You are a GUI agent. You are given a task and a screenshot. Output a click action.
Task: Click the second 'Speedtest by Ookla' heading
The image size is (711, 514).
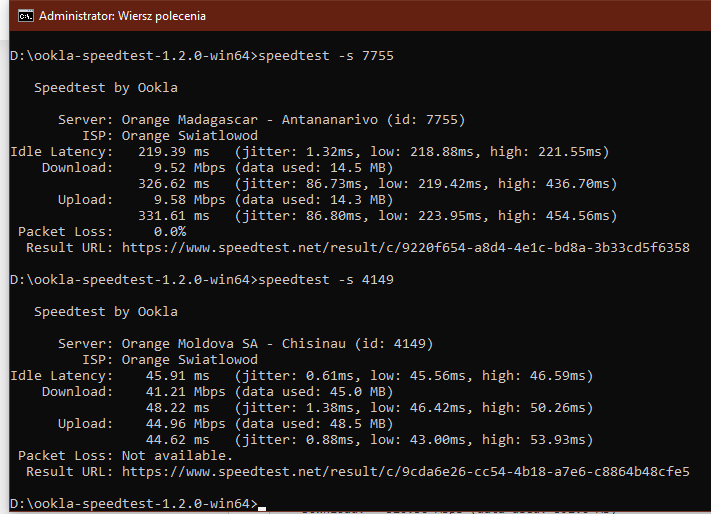point(106,312)
